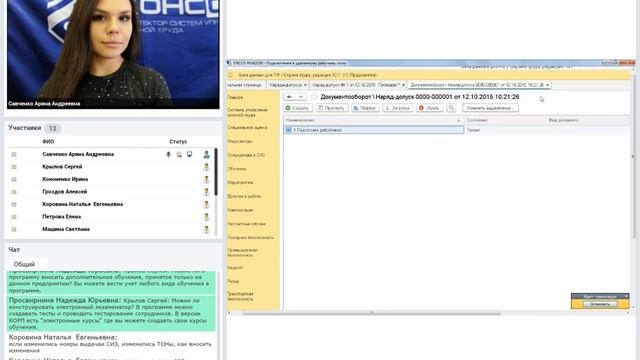Open 'Специальная оценка' sidebar section

[x=247, y=127]
